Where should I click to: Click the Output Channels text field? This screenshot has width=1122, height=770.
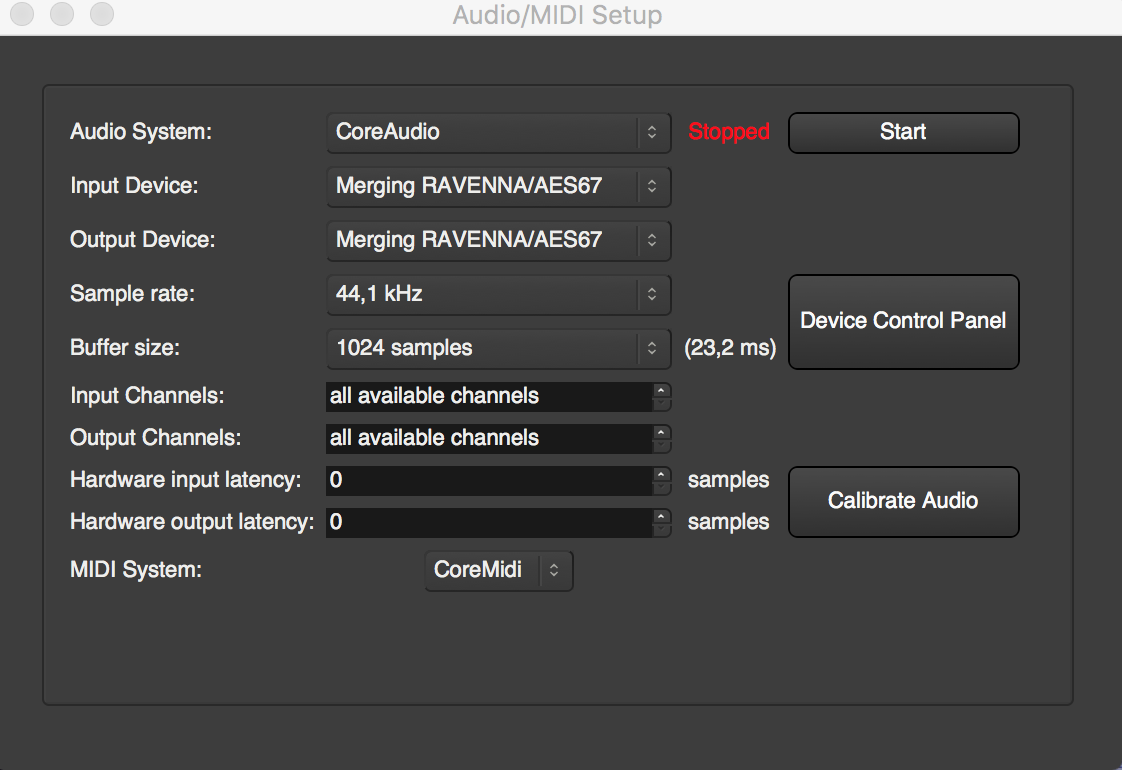click(x=488, y=438)
